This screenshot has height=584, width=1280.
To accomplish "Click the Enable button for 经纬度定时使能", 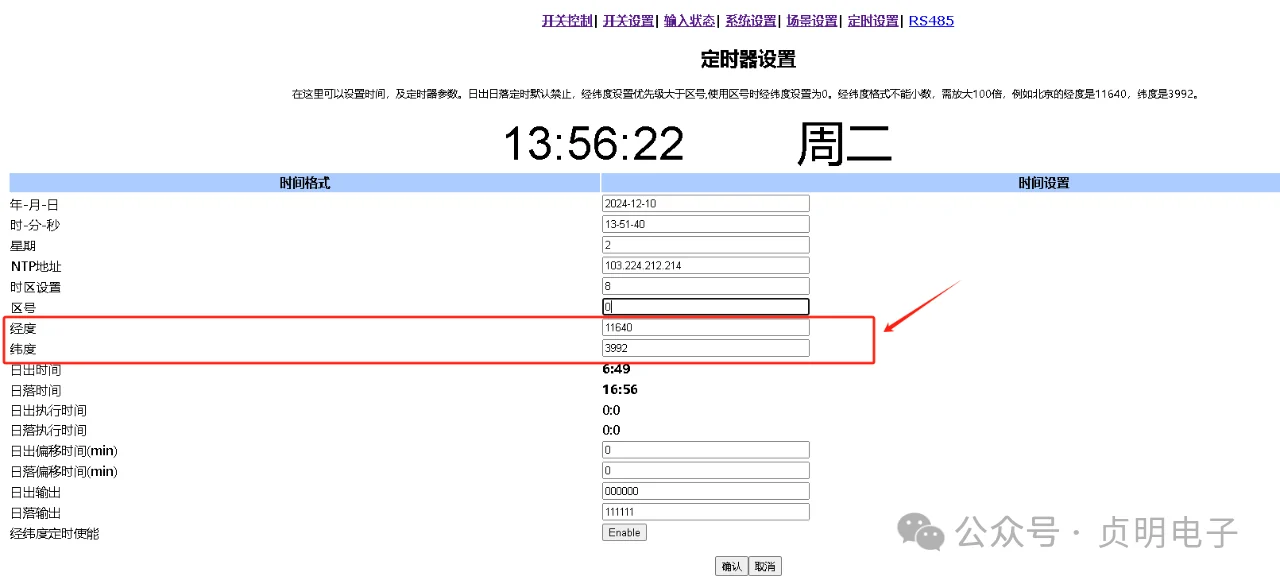I will 624,532.
